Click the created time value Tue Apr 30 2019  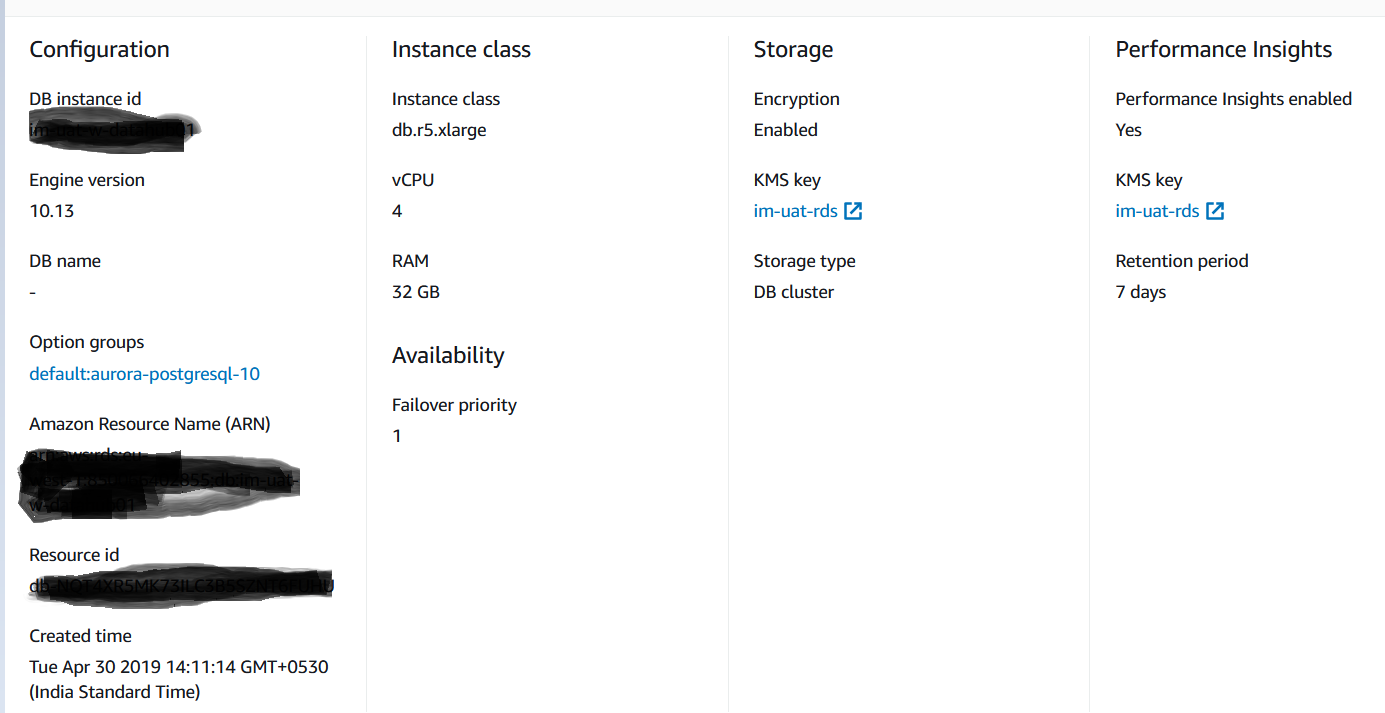(x=179, y=667)
